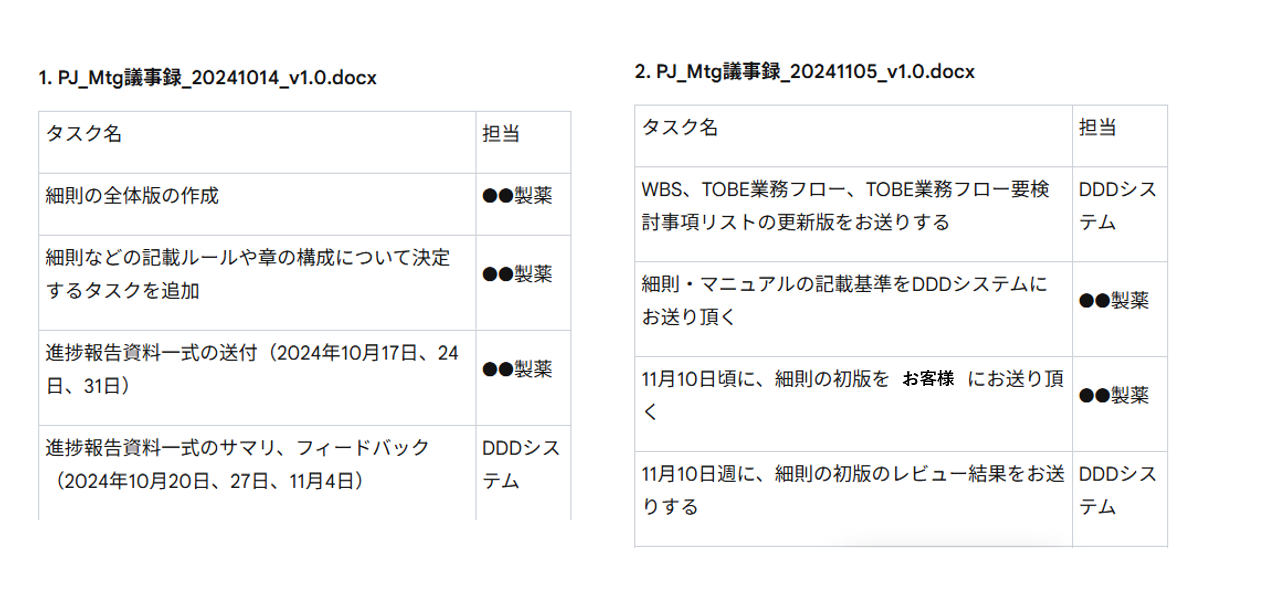Click 進捗報告資料一式のサマリ、フィードバック cell

click(237, 463)
